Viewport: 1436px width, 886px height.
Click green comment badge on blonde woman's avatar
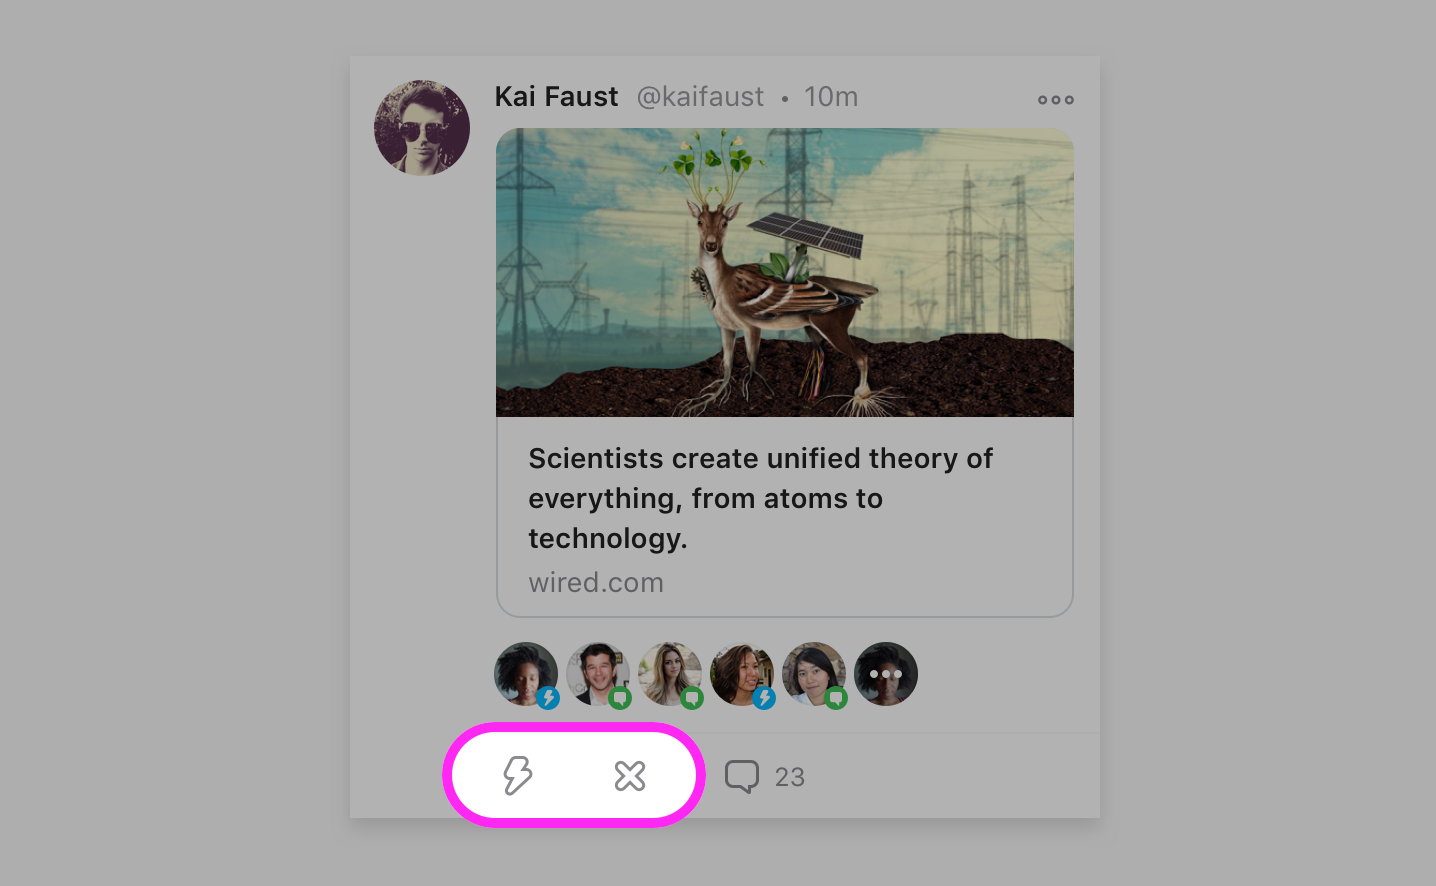(x=692, y=698)
